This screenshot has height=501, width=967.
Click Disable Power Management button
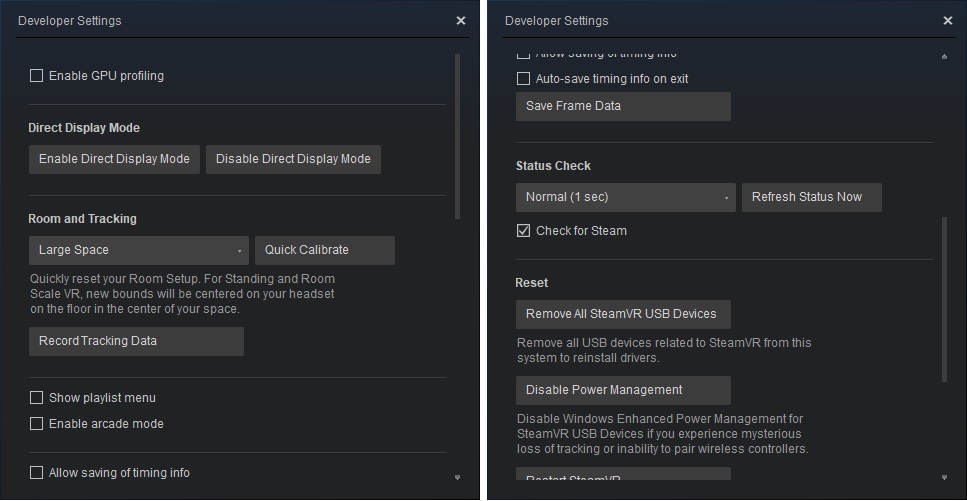tap(623, 391)
